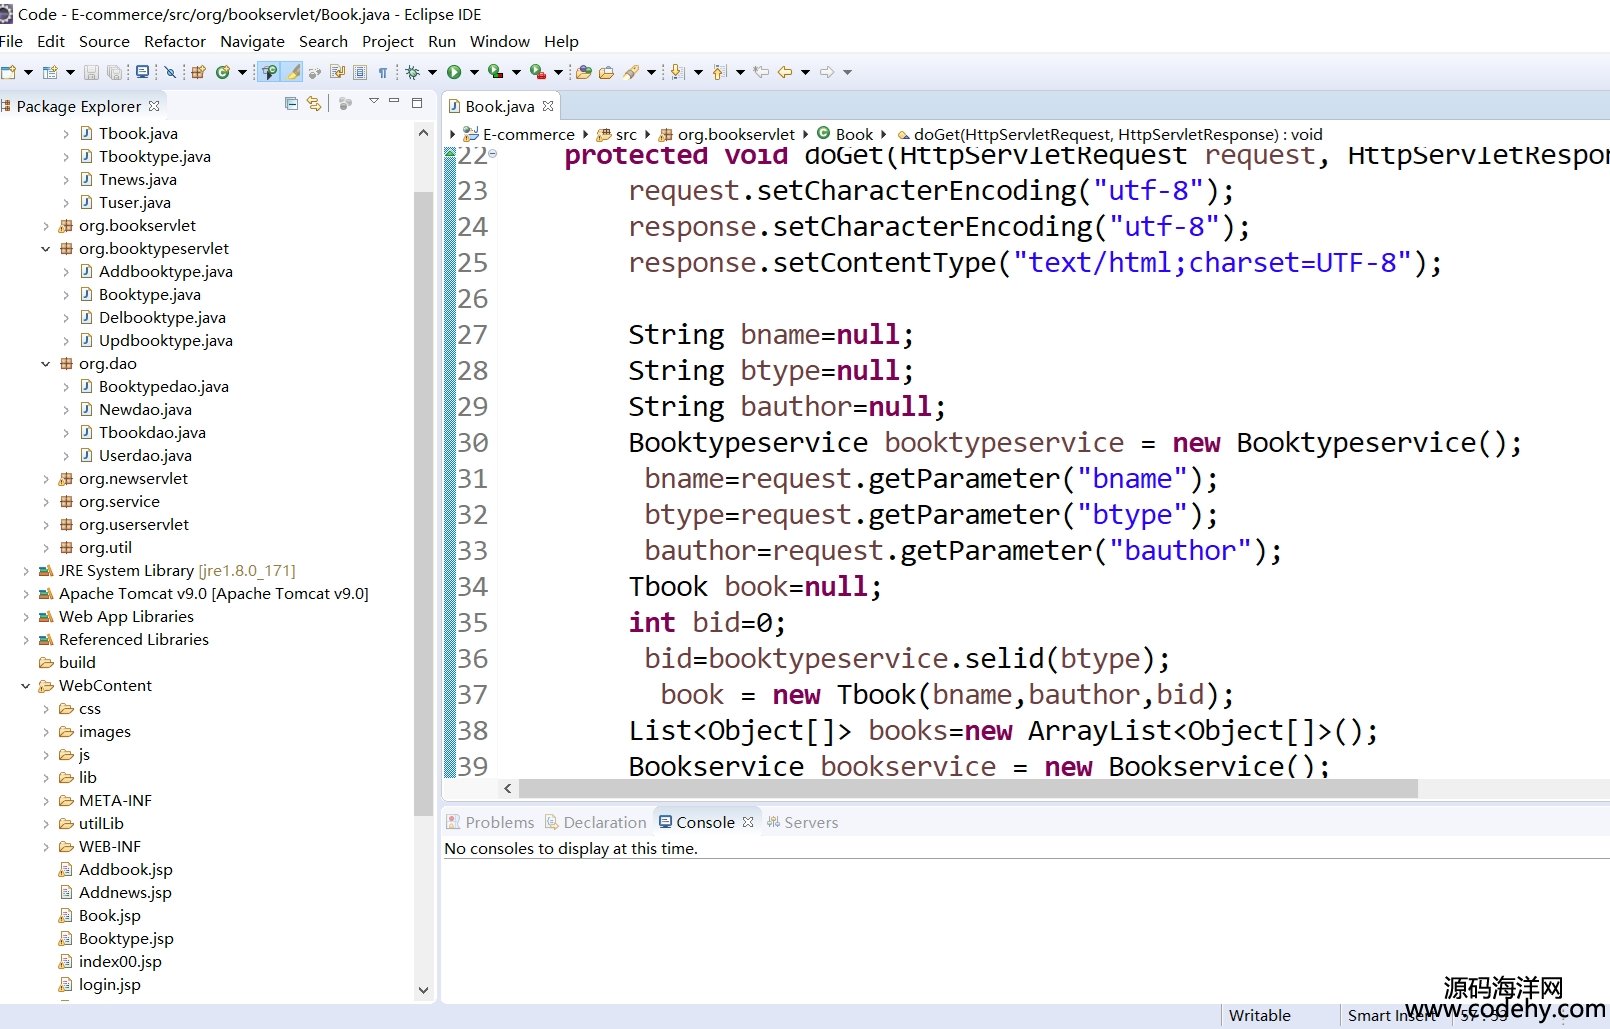This screenshot has height=1029, width=1610.
Task: Switch to the Declaration tab
Action: [596, 822]
